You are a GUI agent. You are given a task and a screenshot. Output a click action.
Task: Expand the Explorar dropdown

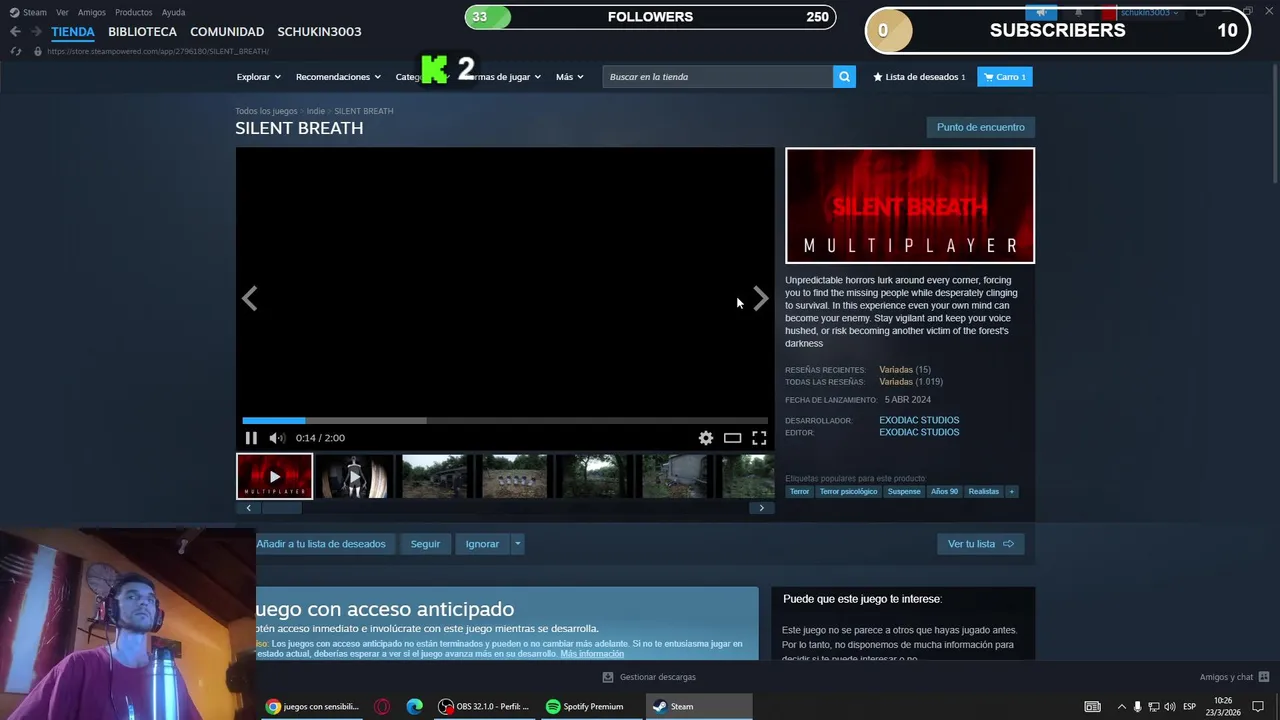click(x=258, y=77)
